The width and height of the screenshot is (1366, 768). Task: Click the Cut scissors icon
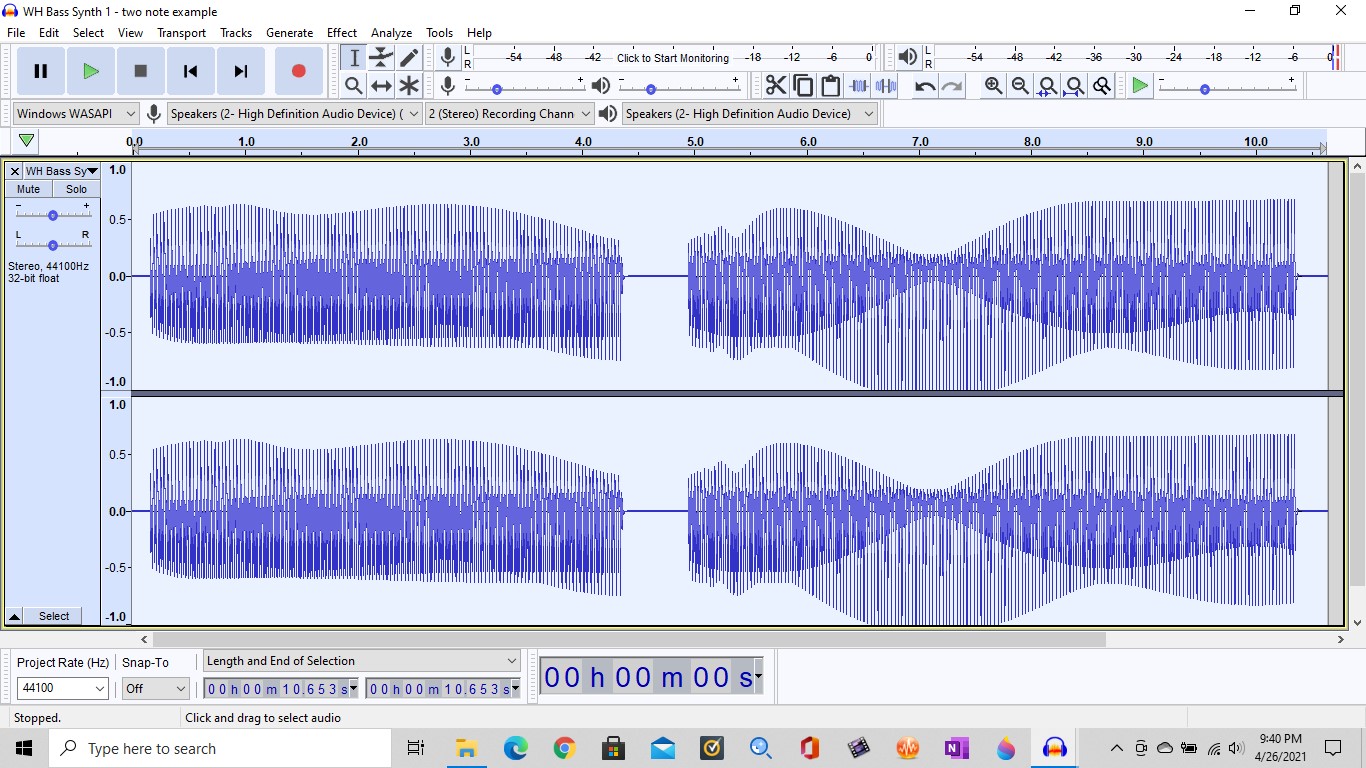pos(776,86)
